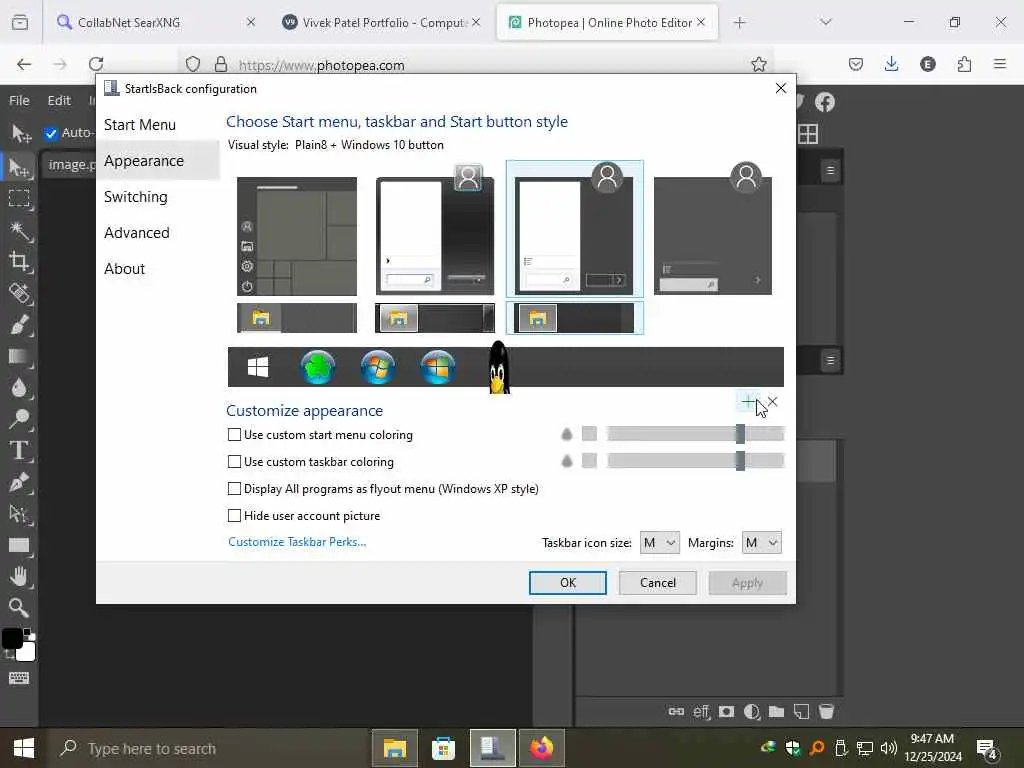
Task: Open the Switching section
Action: tap(136, 197)
